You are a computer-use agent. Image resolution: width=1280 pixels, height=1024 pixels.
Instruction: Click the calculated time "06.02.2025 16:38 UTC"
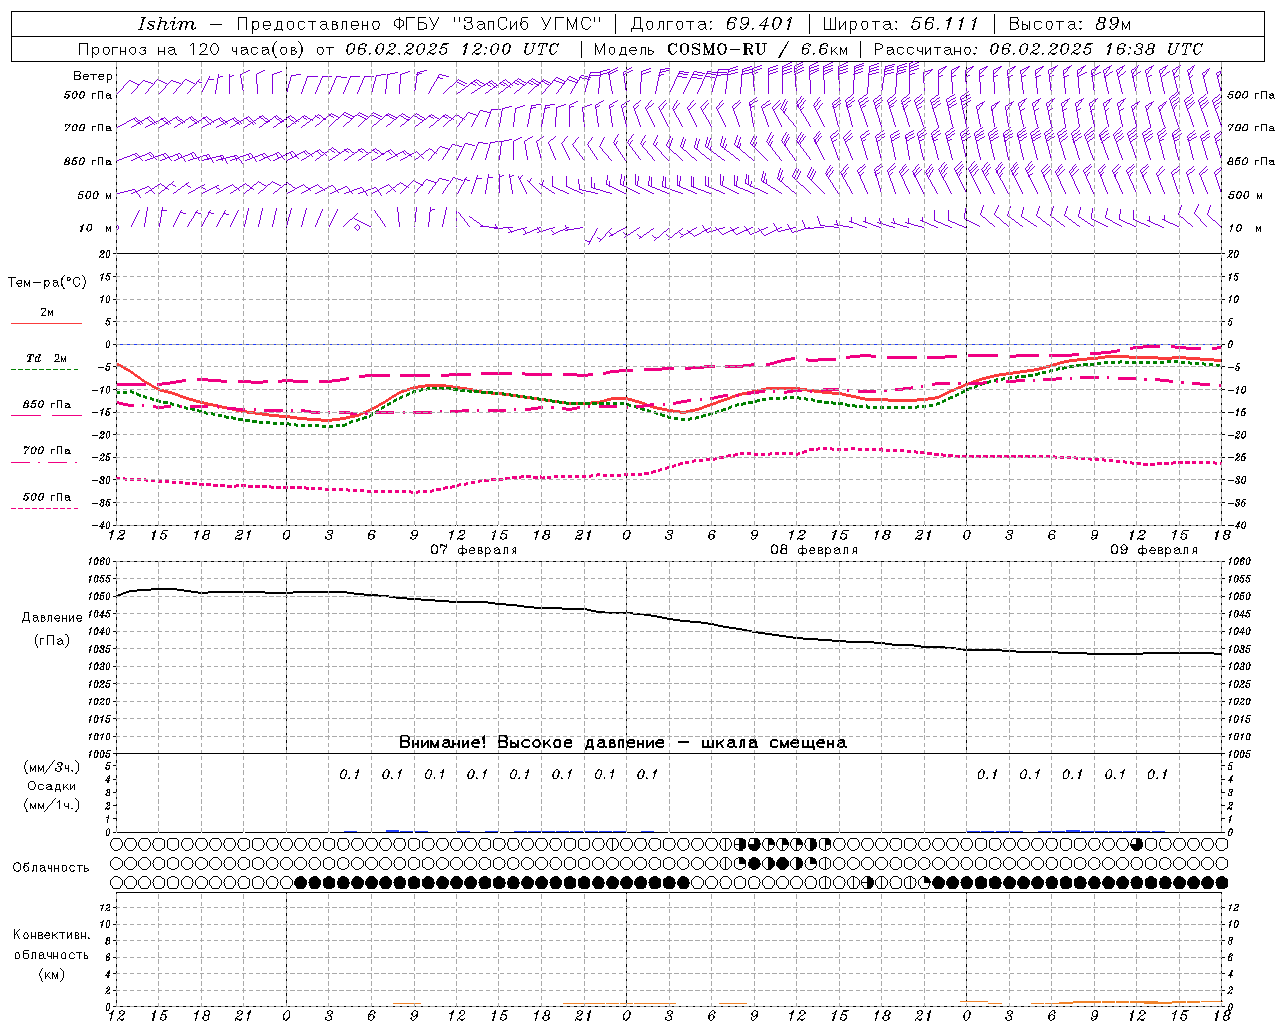(1095, 49)
